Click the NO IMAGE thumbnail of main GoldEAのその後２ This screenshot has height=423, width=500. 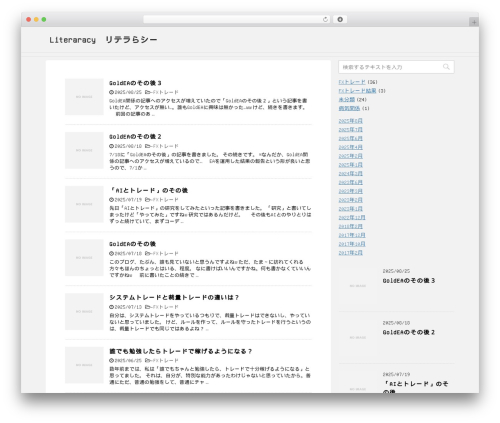tap(84, 151)
